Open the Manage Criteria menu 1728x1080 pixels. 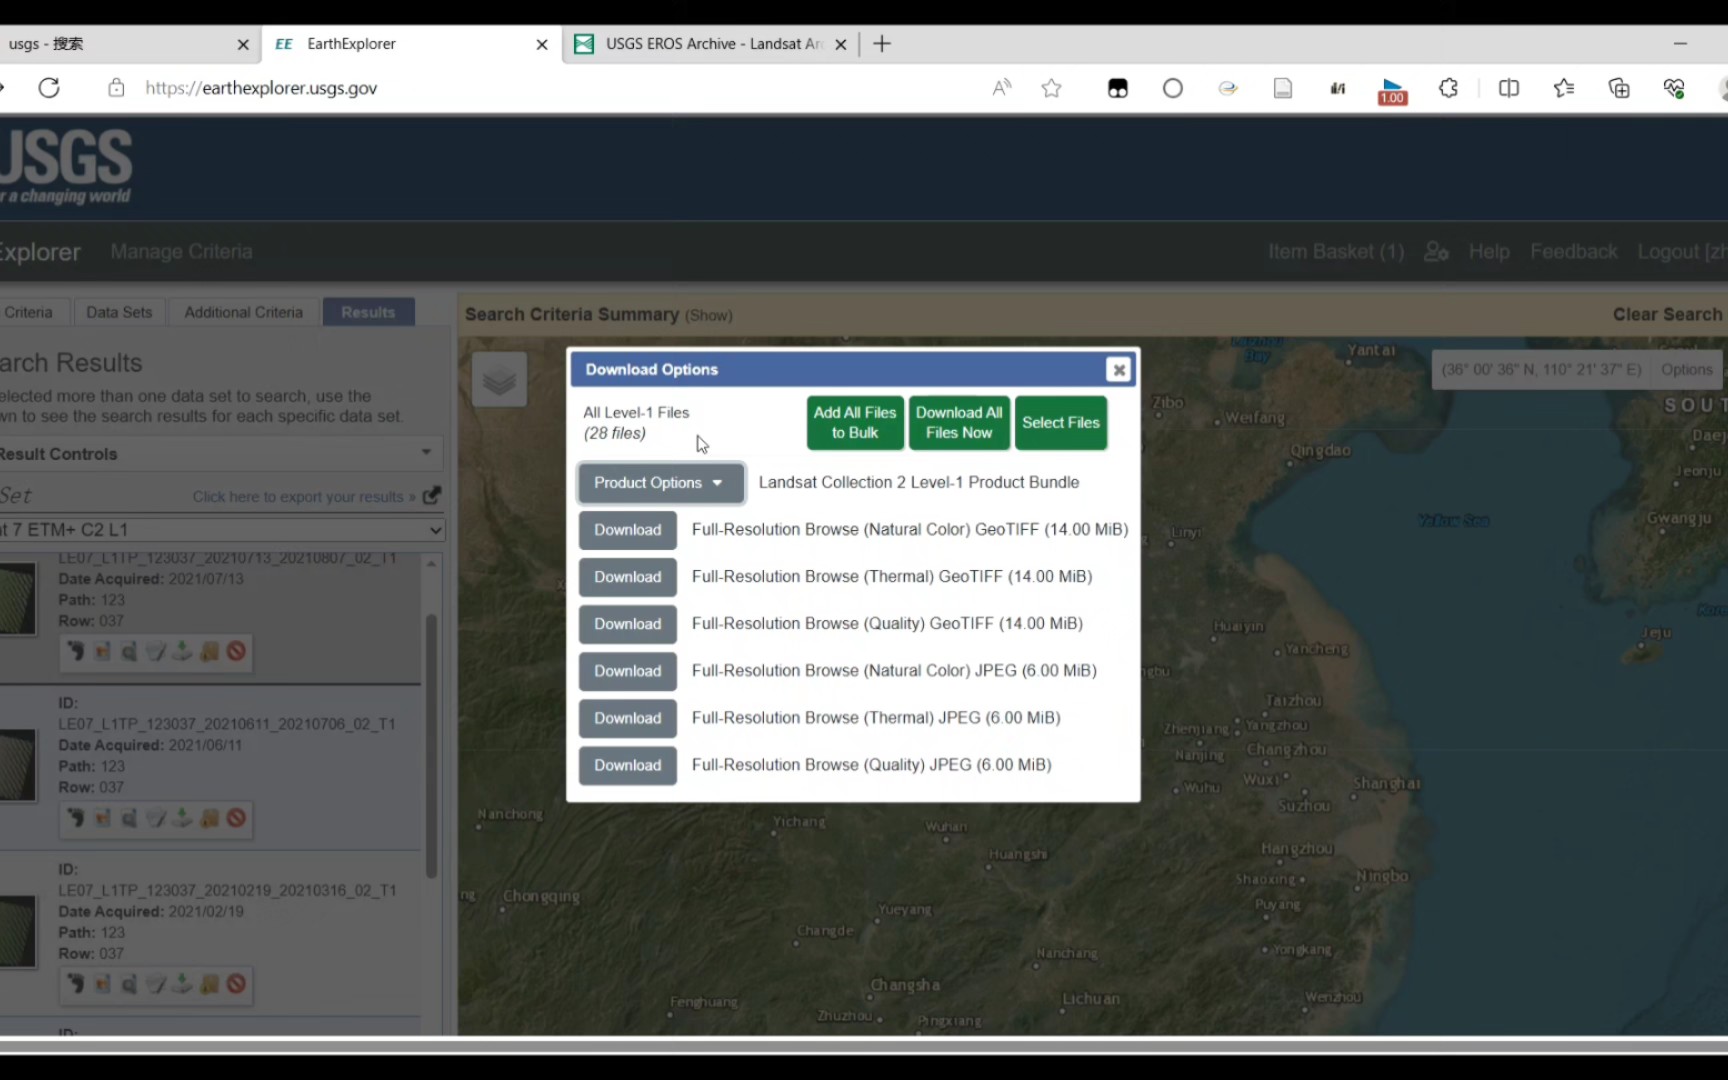click(181, 252)
